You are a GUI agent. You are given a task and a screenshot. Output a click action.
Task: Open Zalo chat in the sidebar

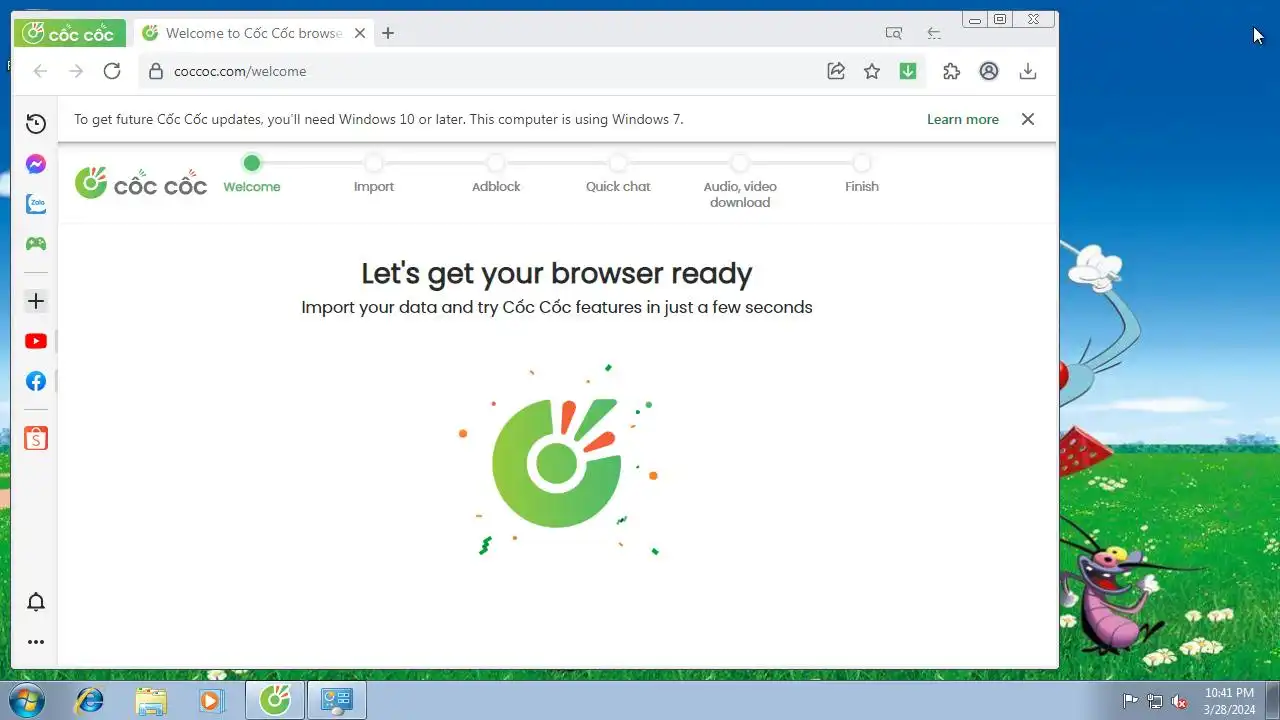point(36,204)
